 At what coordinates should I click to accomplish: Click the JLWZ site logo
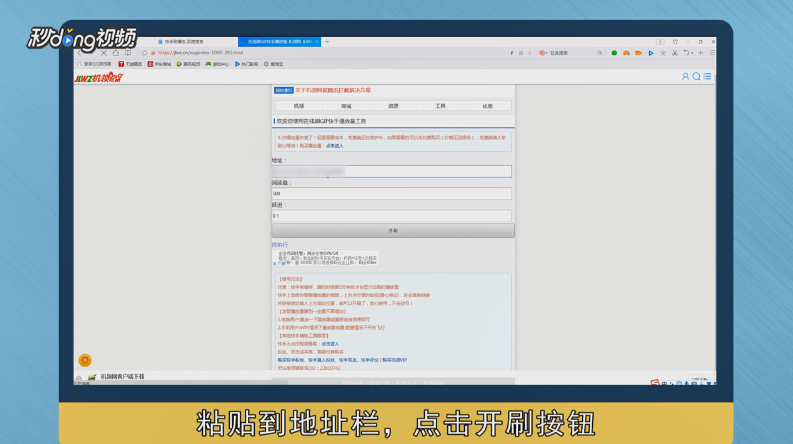click(x=99, y=77)
